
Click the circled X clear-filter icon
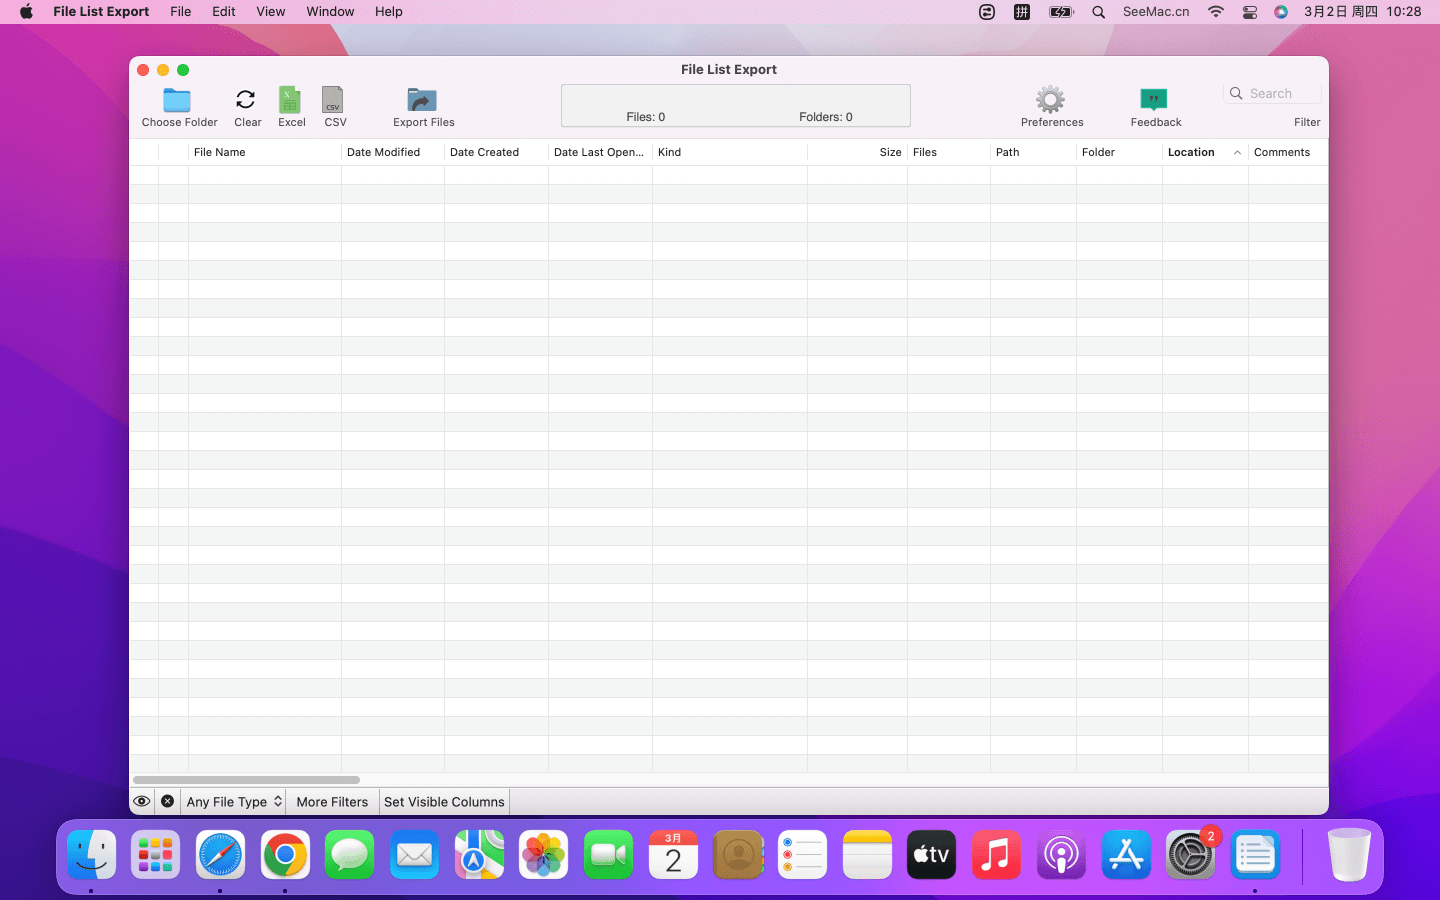168,801
